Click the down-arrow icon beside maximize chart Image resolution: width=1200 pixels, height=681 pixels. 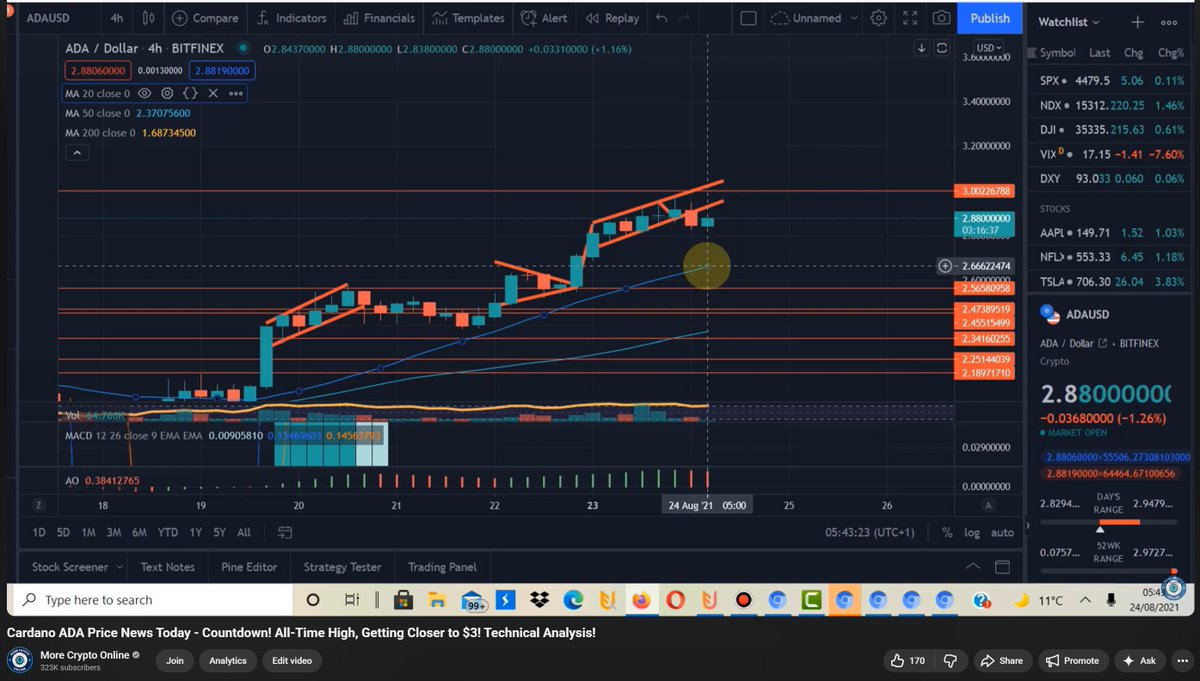922,48
